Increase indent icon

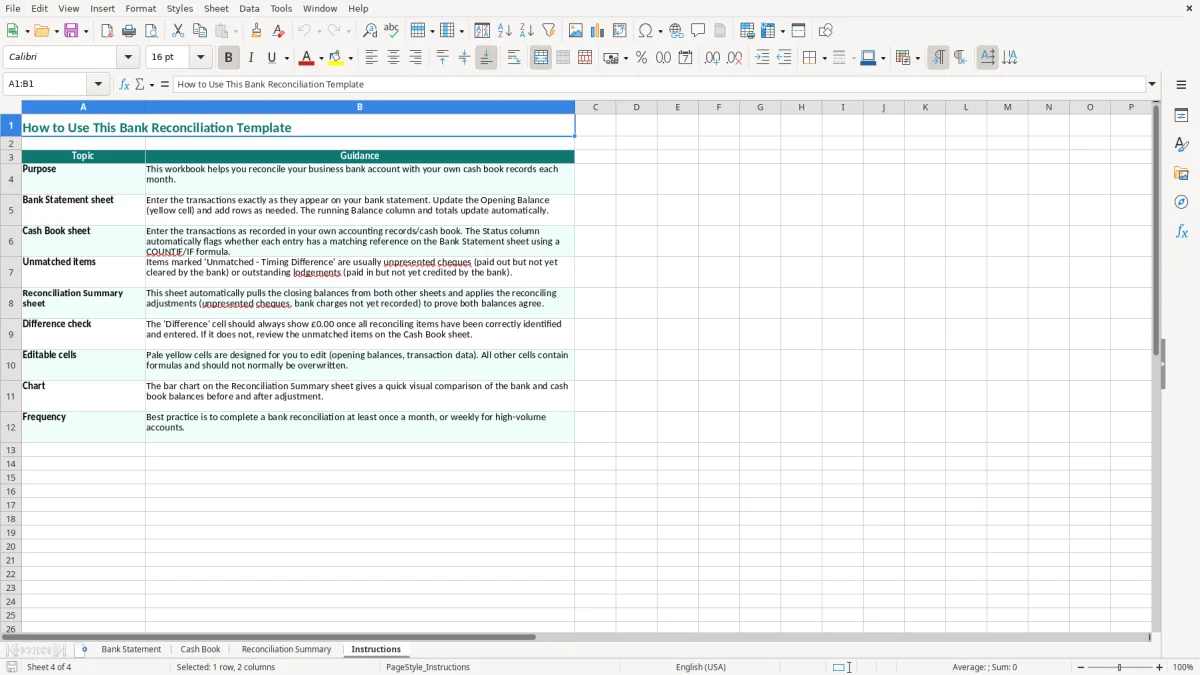(762, 58)
